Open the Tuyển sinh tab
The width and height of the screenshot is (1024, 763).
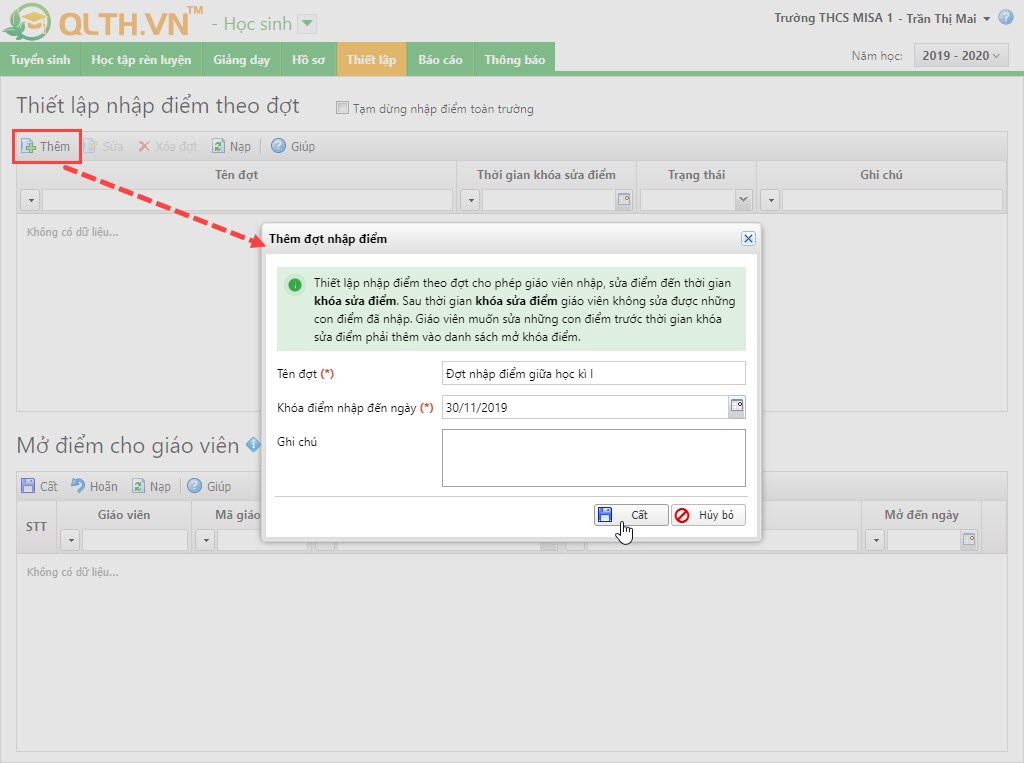pos(40,59)
